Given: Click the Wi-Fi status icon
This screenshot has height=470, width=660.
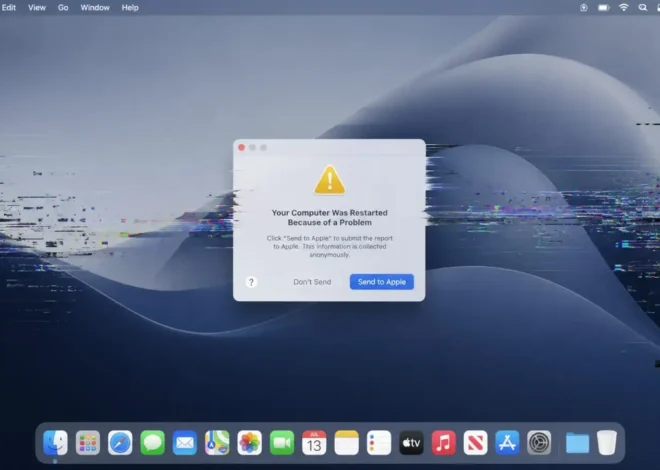Looking at the screenshot, I should pyautogui.click(x=623, y=7).
